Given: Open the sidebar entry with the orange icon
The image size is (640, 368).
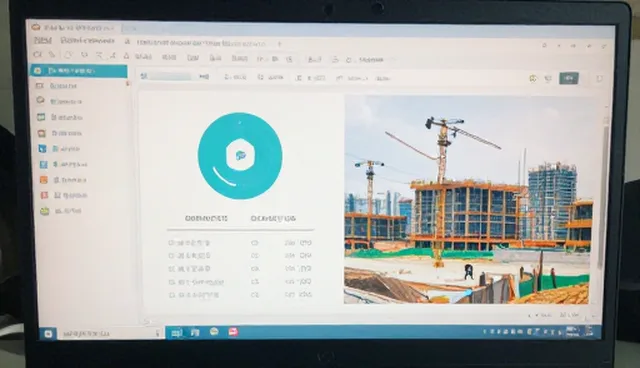Looking at the screenshot, I should pos(63,180).
